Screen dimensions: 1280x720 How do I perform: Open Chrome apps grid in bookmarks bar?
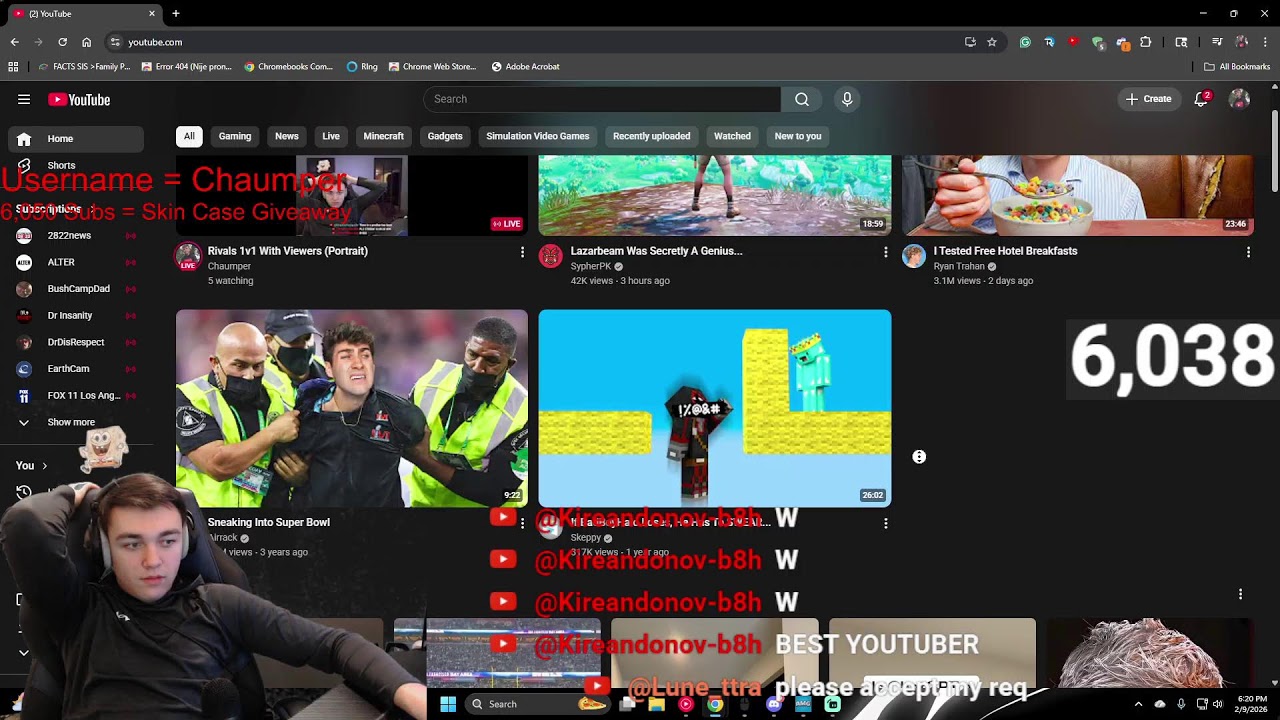click(13, 67)
